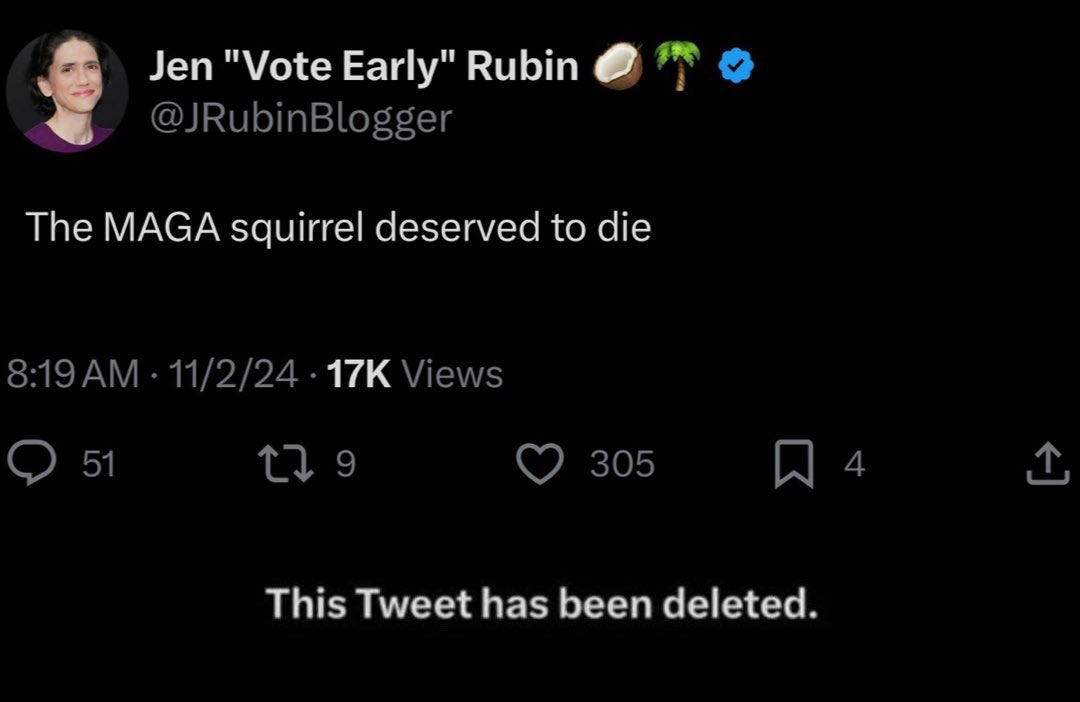Image resolution: width=1080 pixels, height=702 pixels.
Task: Click the 9 reposts count
Action: [345, 464]
